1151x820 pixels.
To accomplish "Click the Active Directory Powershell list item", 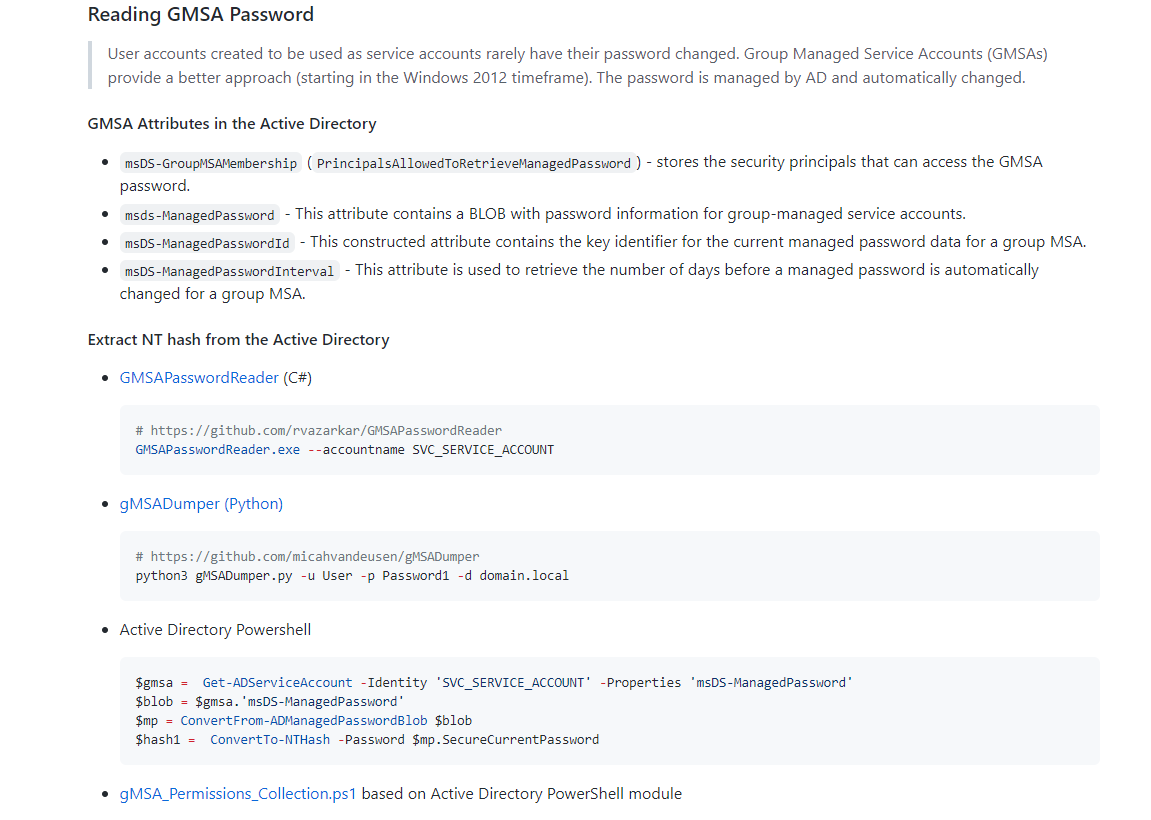I will [215, 630].
